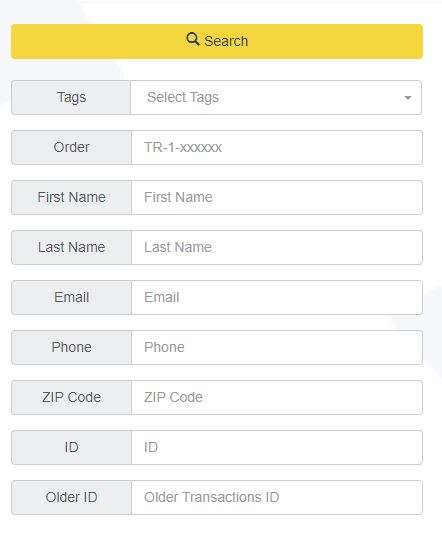Click the gray Last Name label

[x=72, y=247]
